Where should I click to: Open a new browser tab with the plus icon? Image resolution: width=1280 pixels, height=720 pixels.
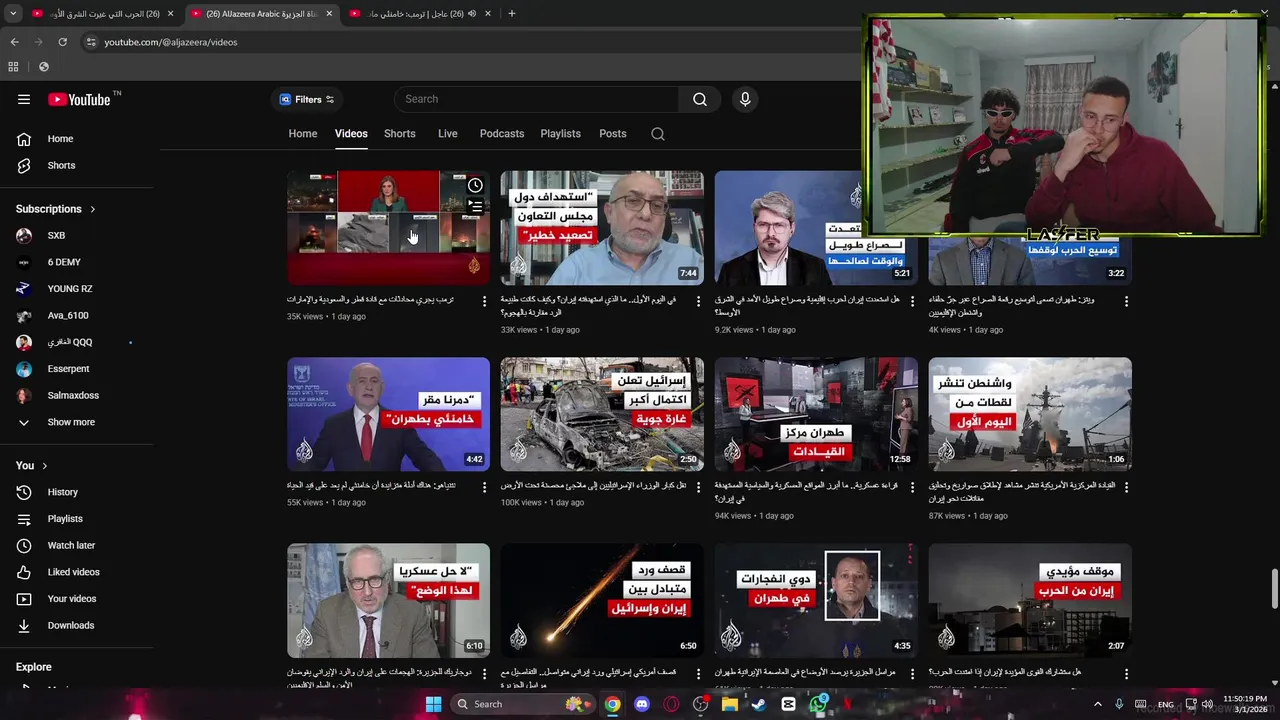[511, 14]
